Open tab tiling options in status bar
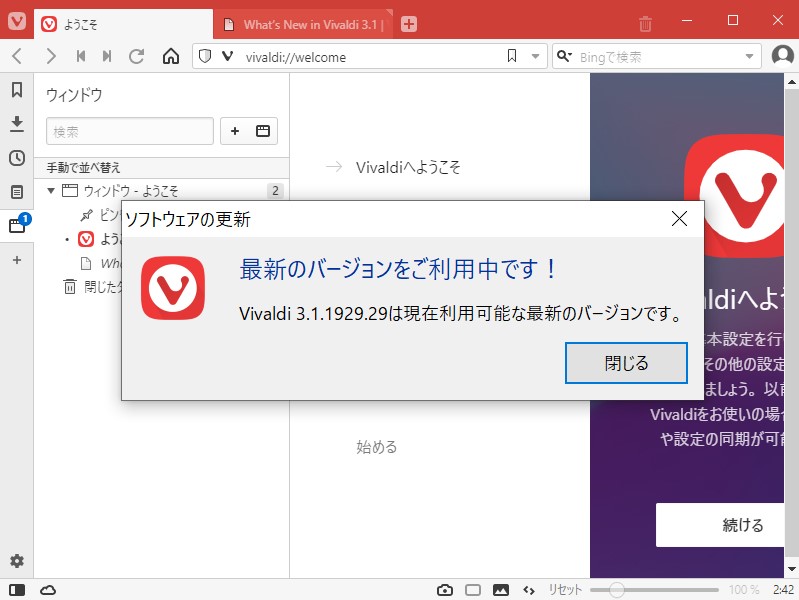 click(473, 590)
